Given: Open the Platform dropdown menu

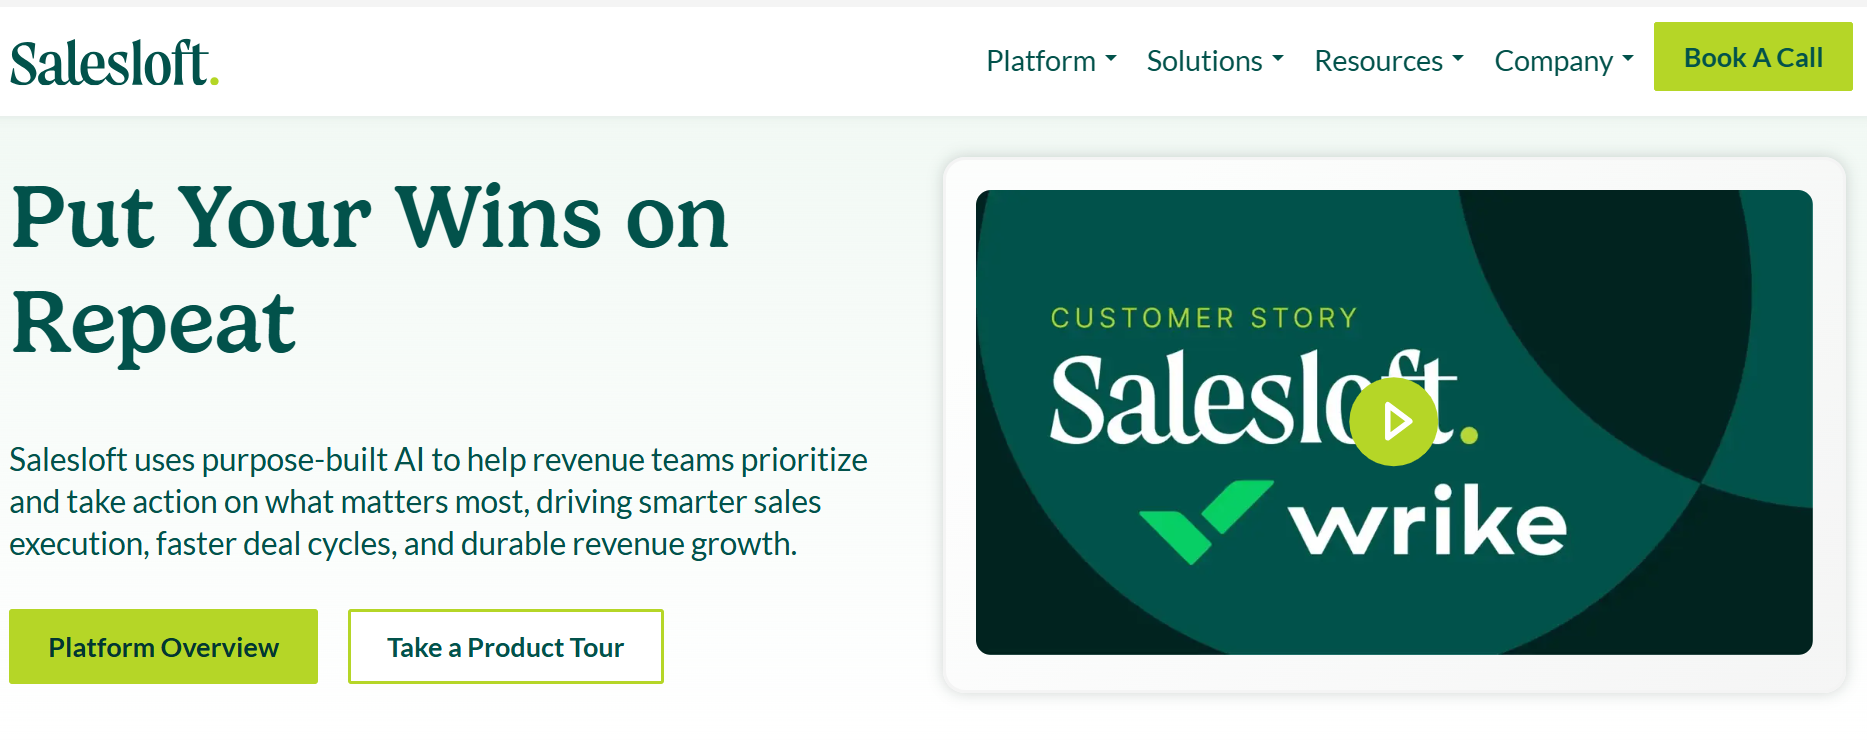Looking at the screenshot, I should (x=1051, y=61).
